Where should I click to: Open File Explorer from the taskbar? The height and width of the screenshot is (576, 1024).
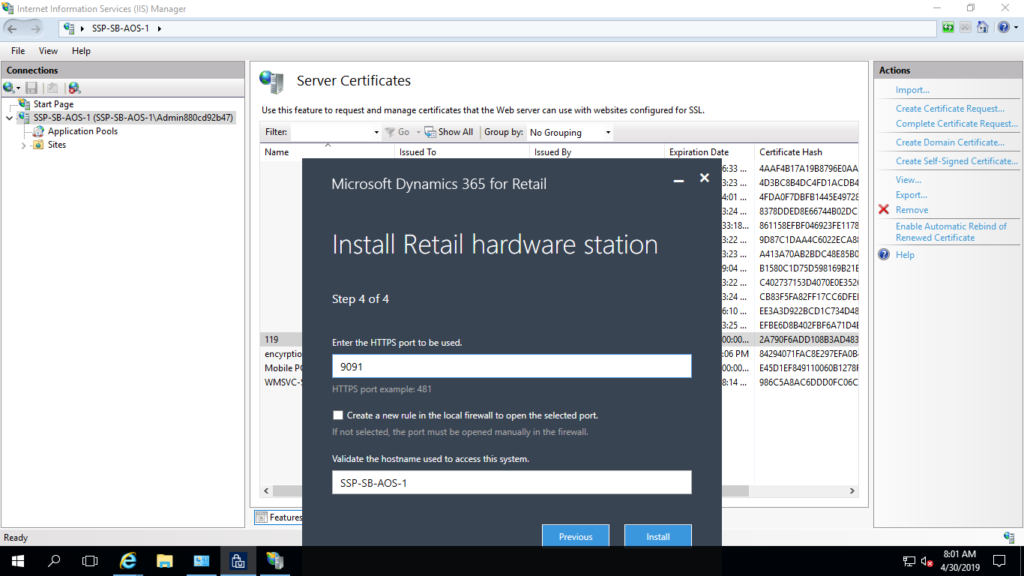tap(165, 561)
